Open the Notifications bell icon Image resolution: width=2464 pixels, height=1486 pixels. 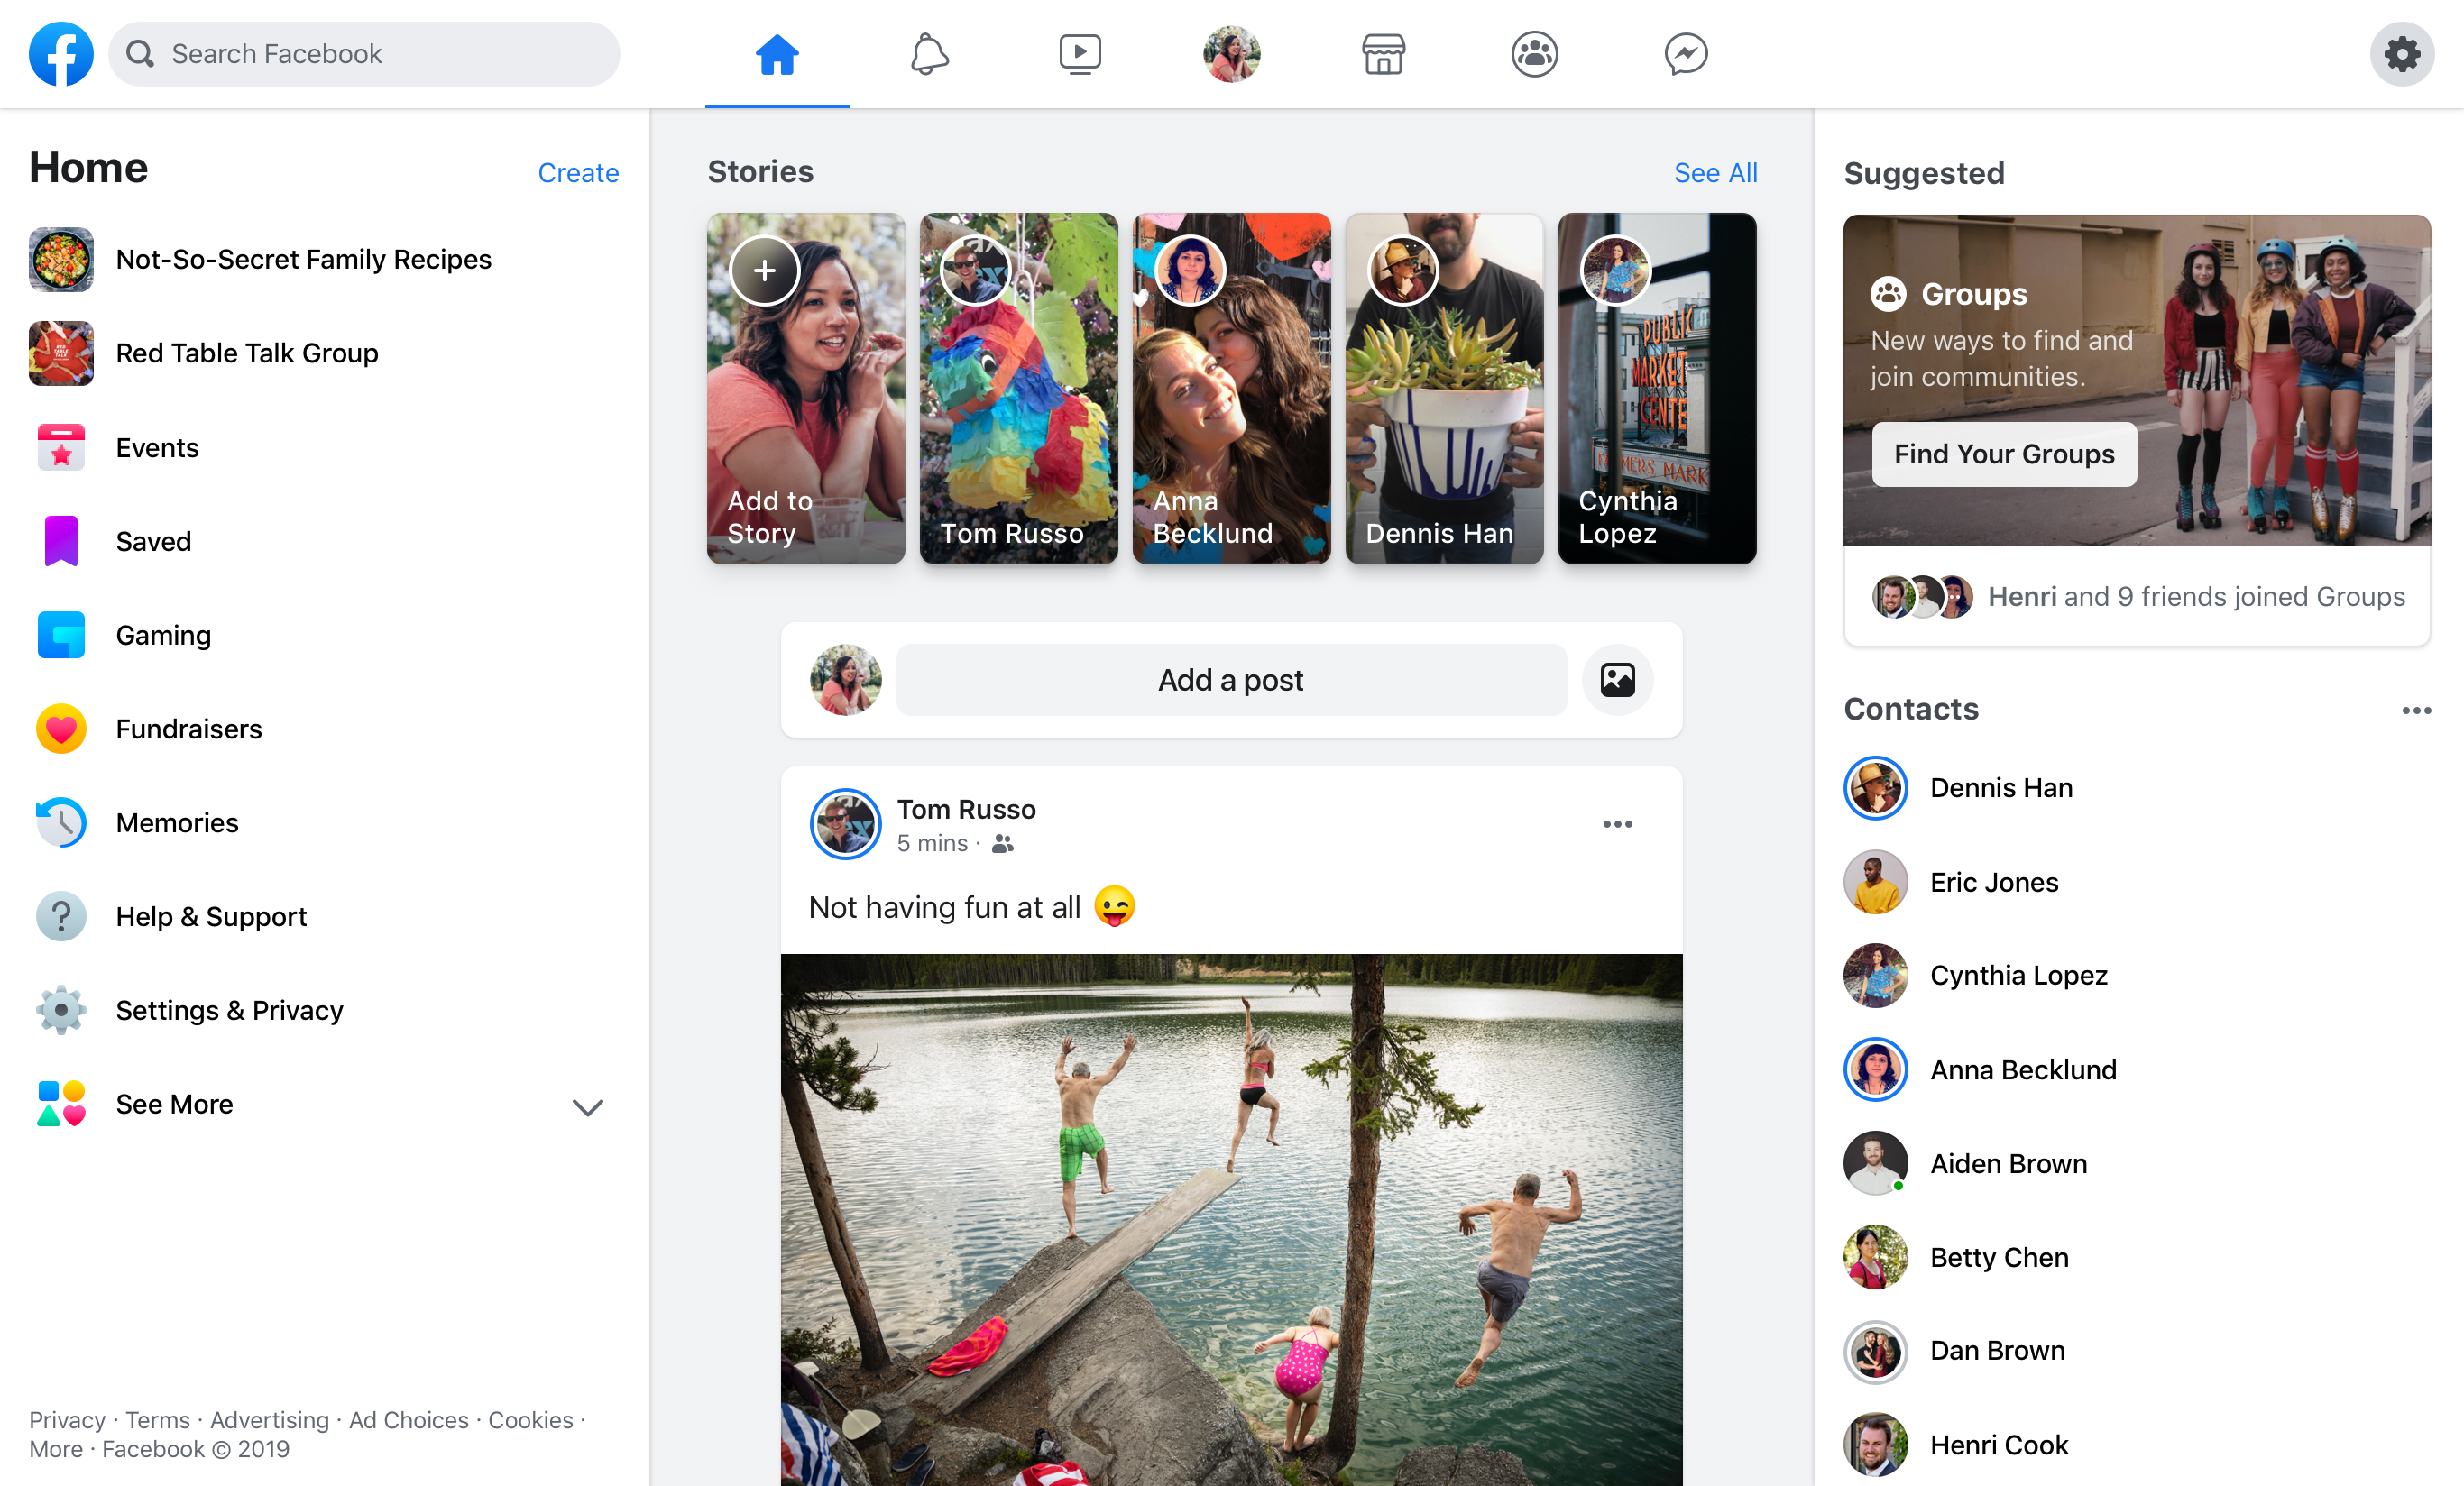pos(927,53)
